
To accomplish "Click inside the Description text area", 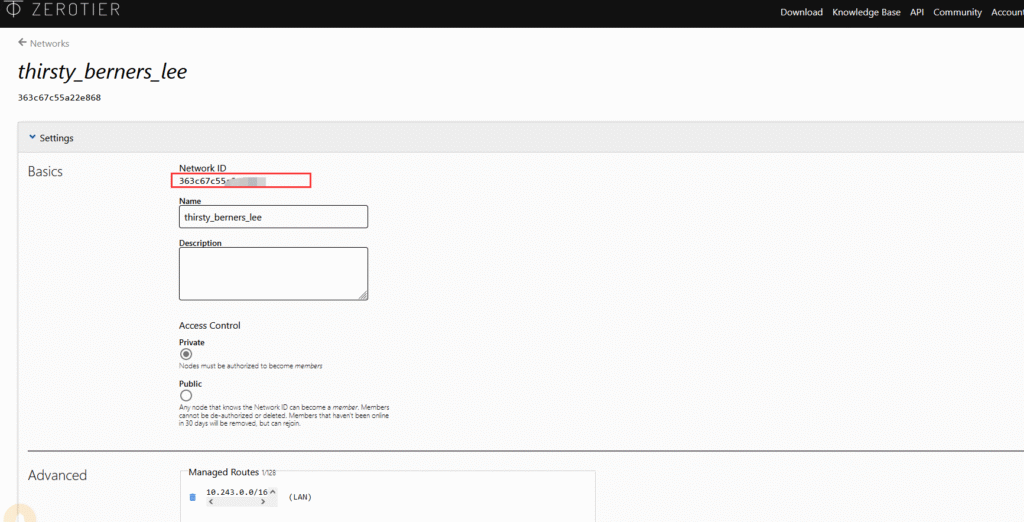I will click(273, 273).
